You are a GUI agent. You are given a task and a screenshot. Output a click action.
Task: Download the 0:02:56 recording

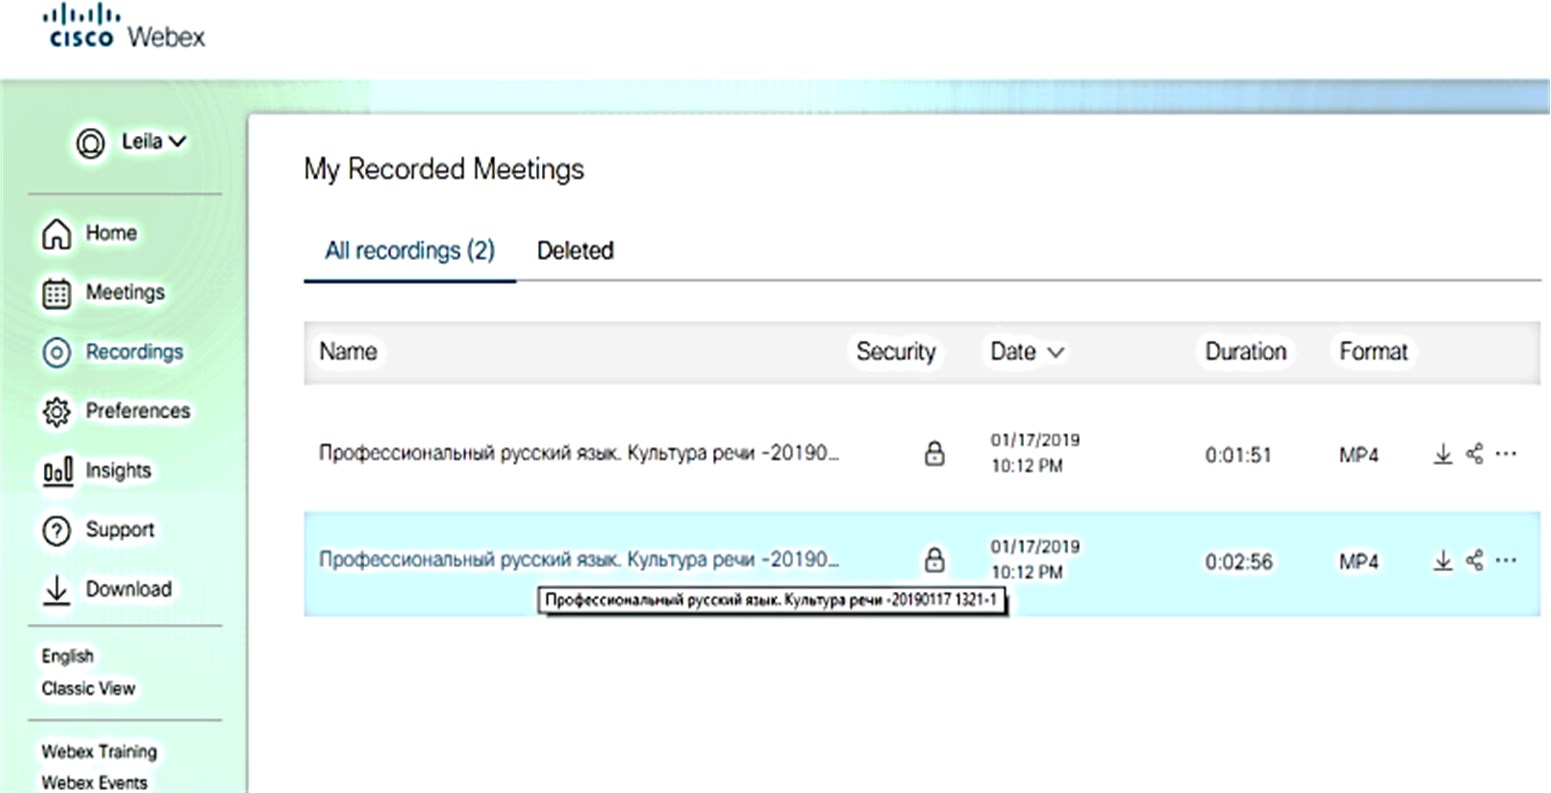point(1442,561)
